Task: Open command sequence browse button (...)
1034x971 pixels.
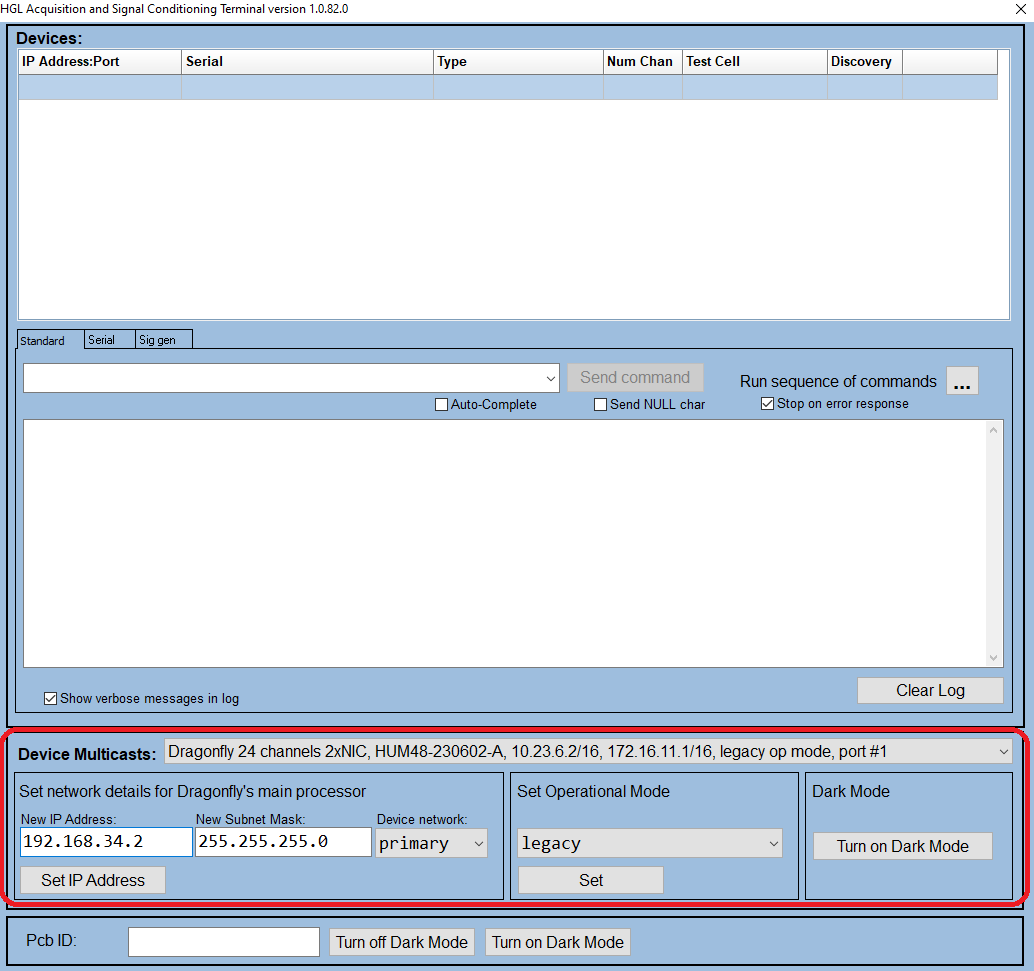Action: point(962,381)
